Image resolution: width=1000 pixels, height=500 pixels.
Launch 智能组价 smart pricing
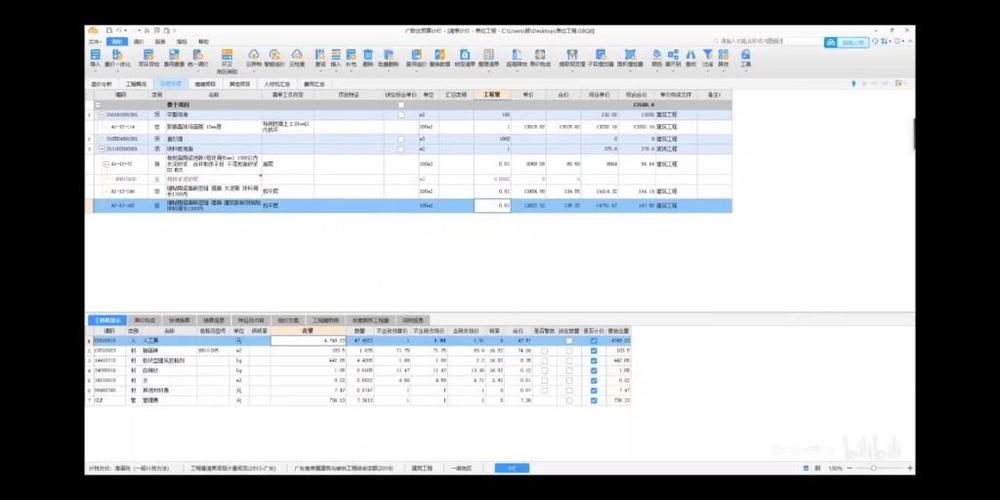(x=274, y=58)
